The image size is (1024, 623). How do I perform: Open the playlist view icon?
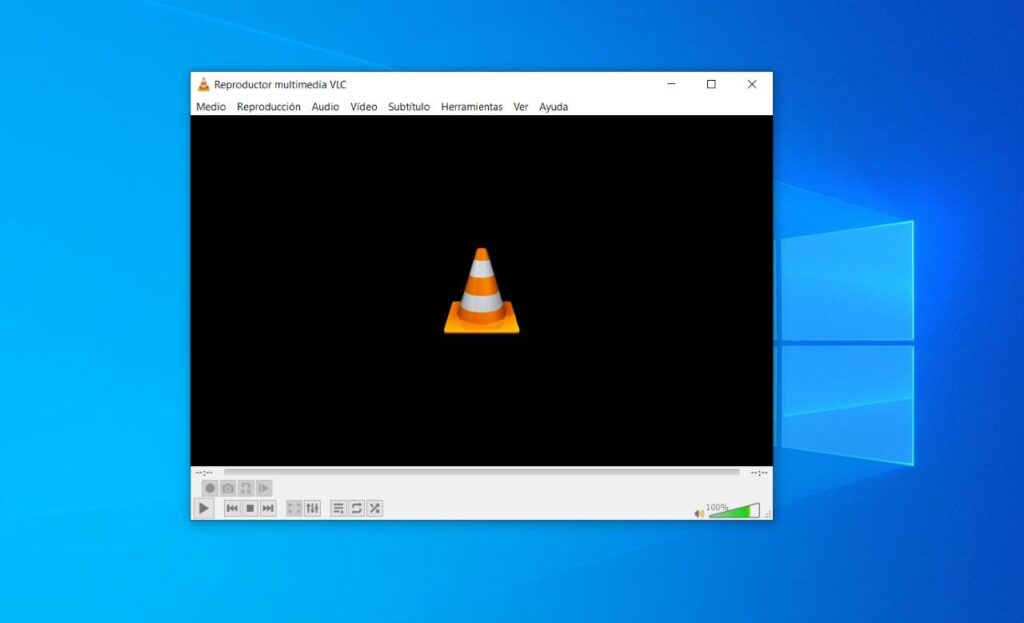[x=338, y=507]
